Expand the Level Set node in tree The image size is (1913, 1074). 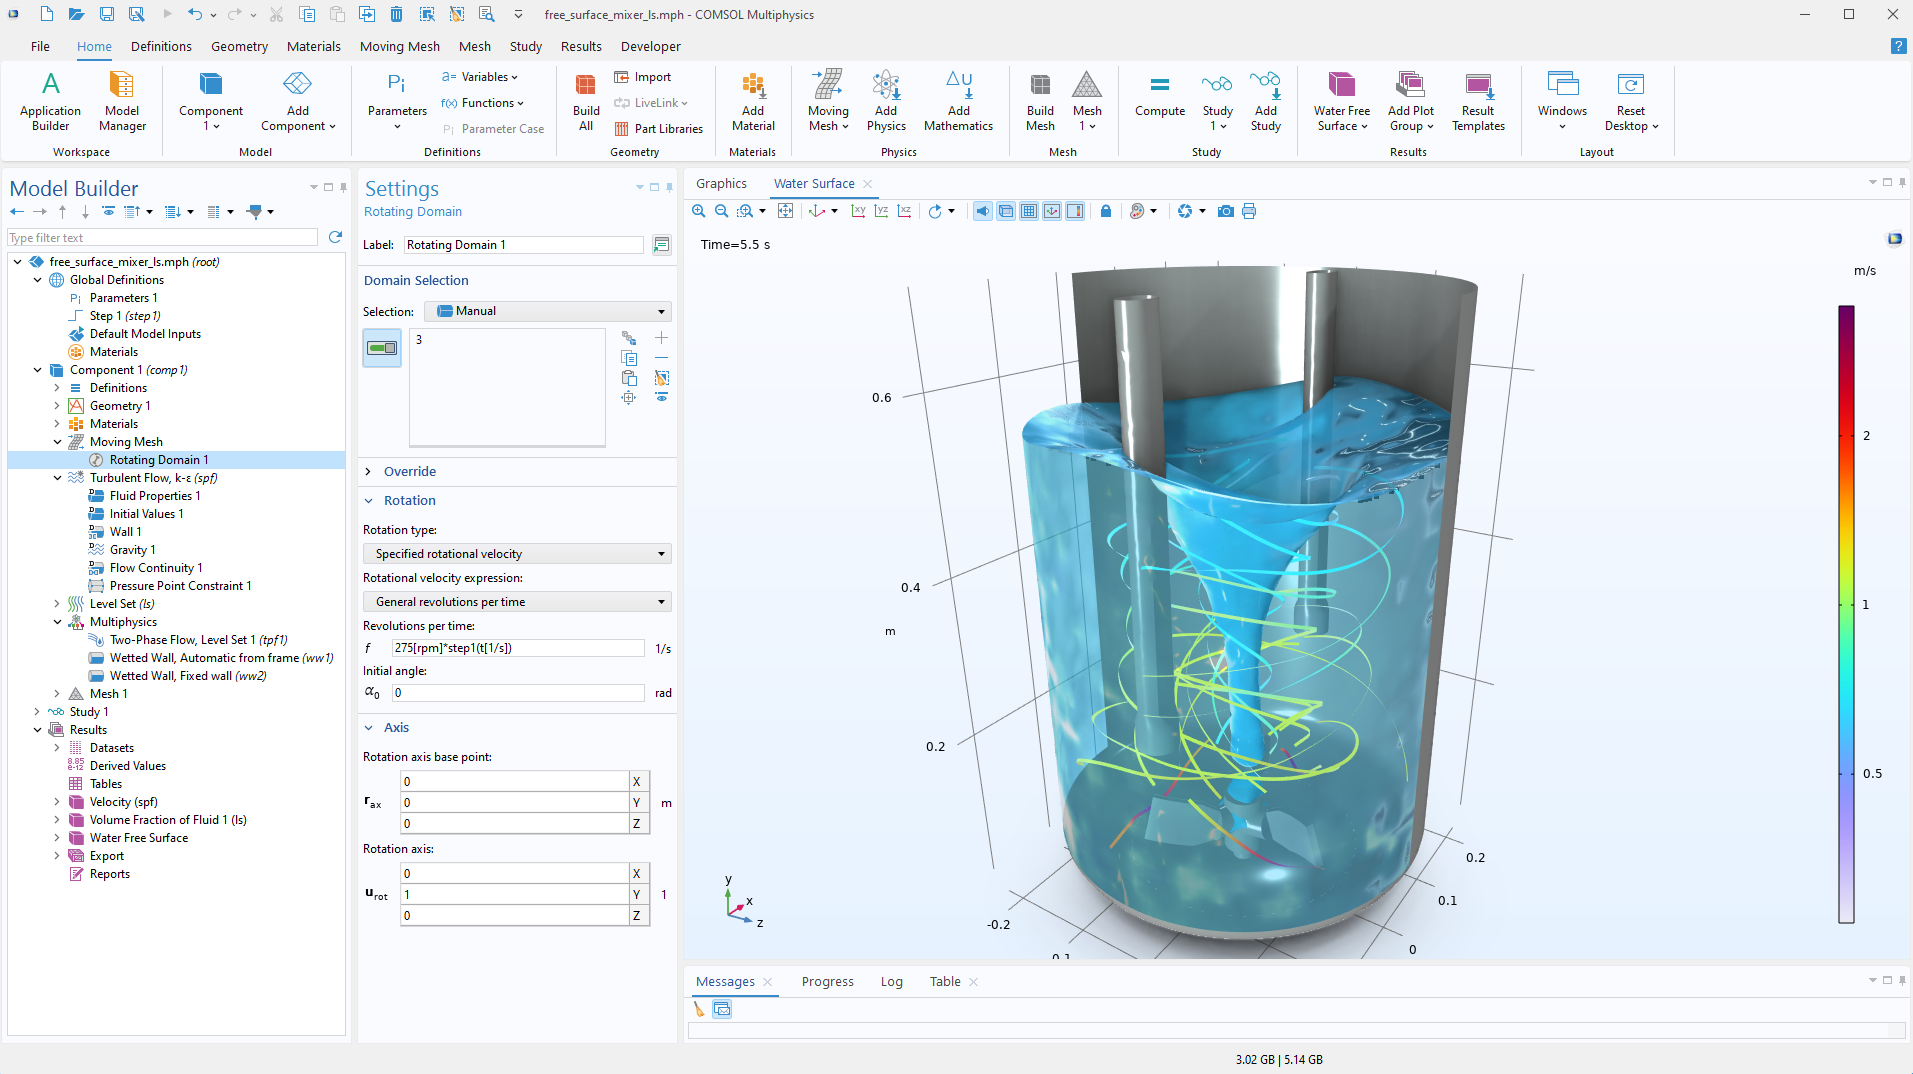(x=57, y=604)
